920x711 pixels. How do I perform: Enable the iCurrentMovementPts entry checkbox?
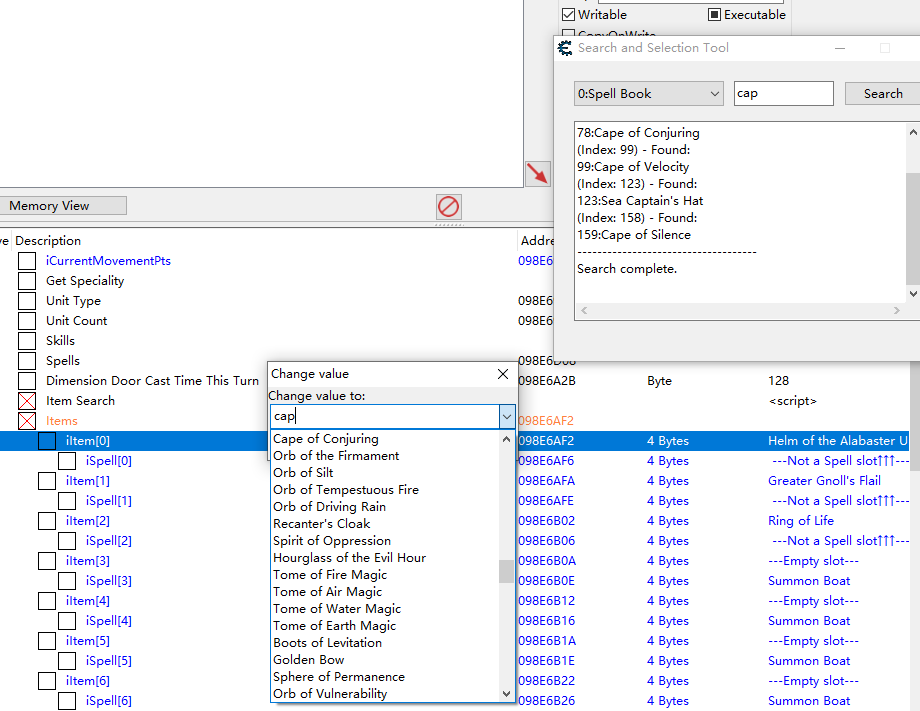tap(27, 261)
